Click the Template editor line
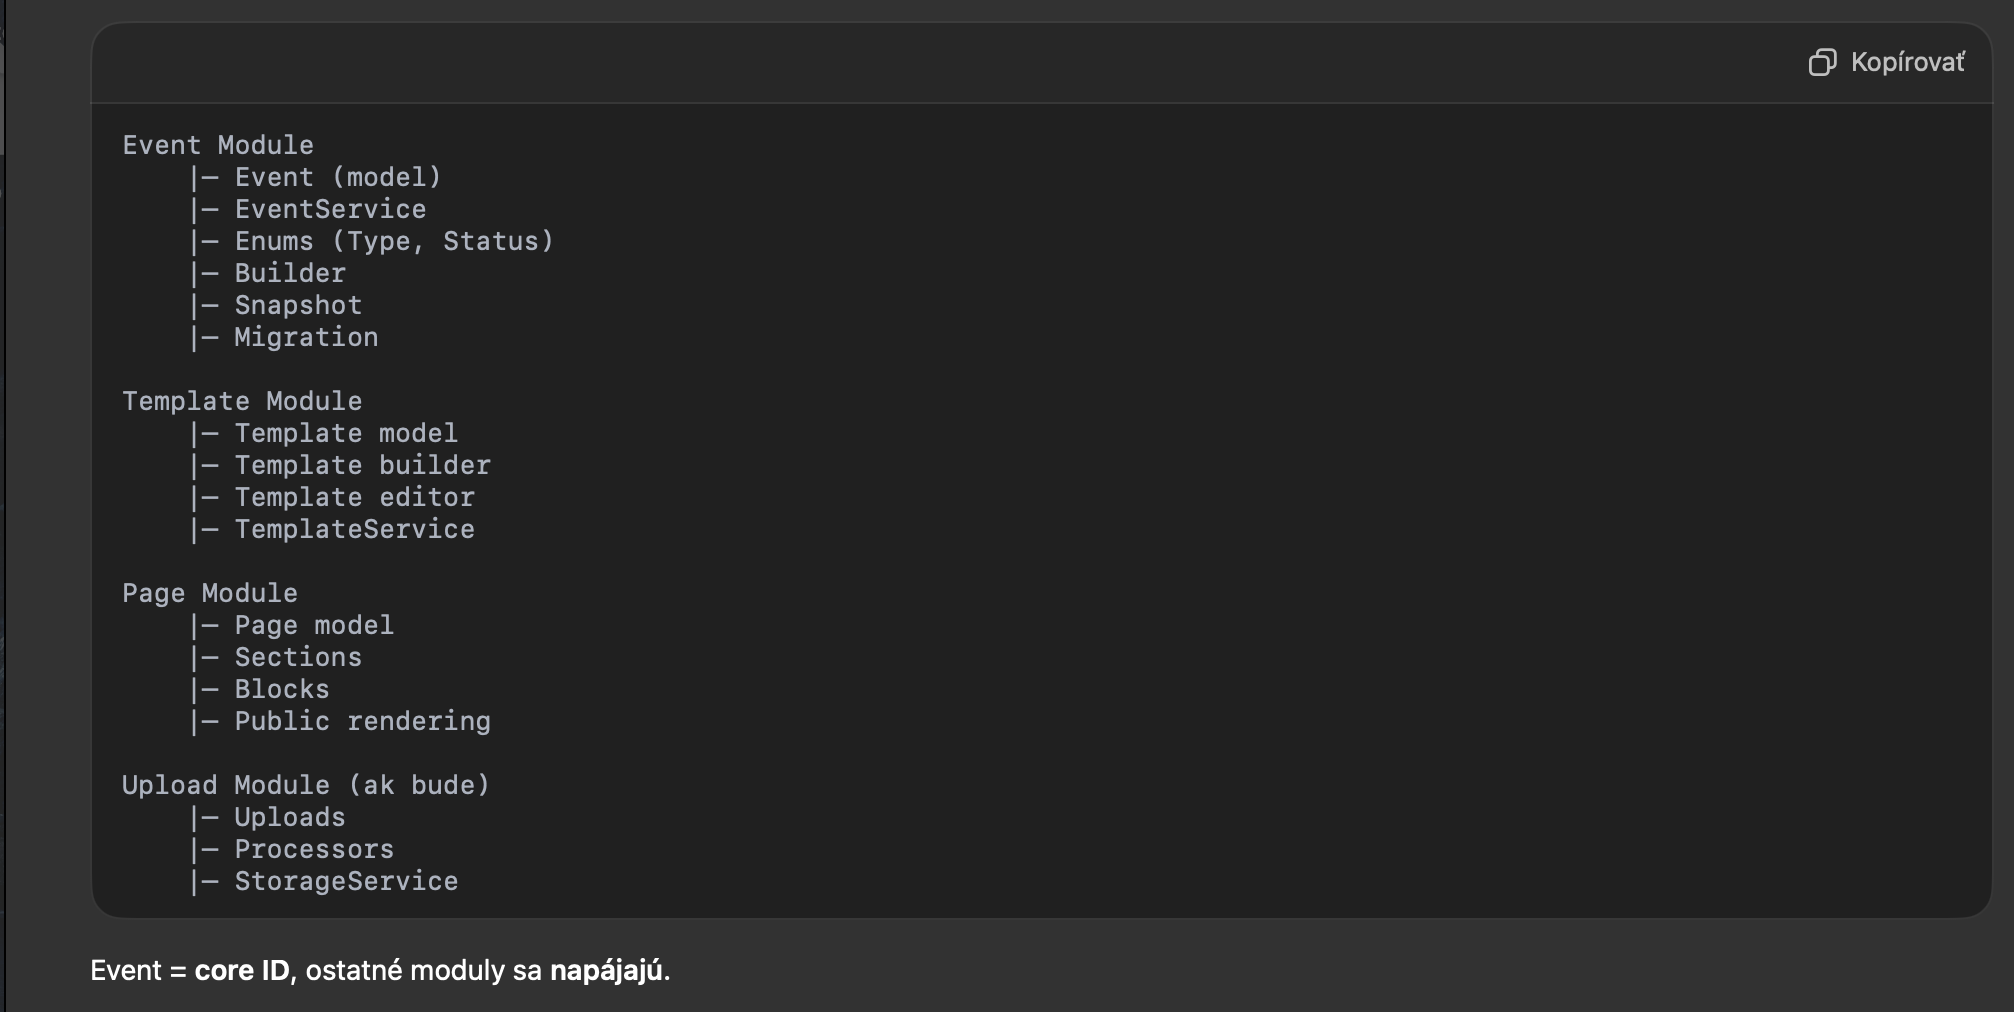Viewport: 2014px width, 1012px height. (x=354, y=498)
